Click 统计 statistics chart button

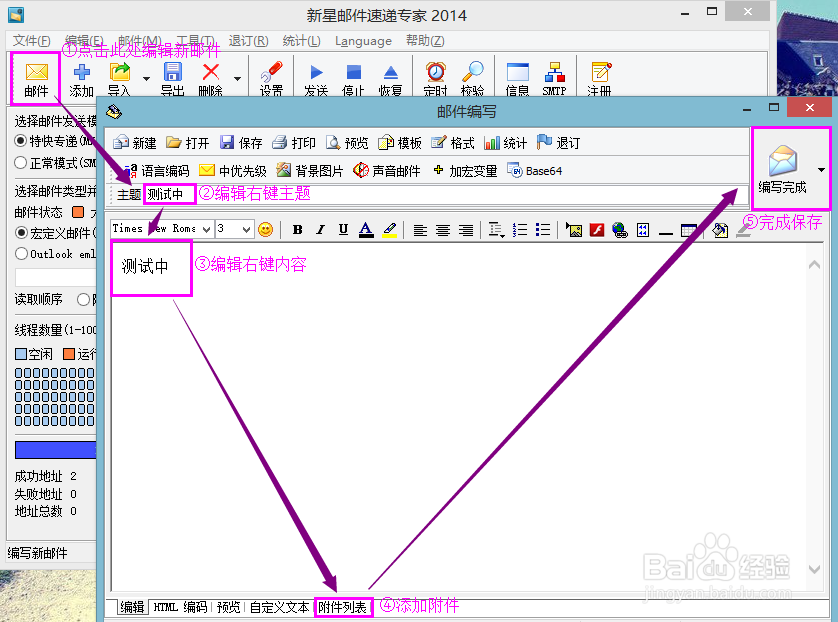coord(505,143)
